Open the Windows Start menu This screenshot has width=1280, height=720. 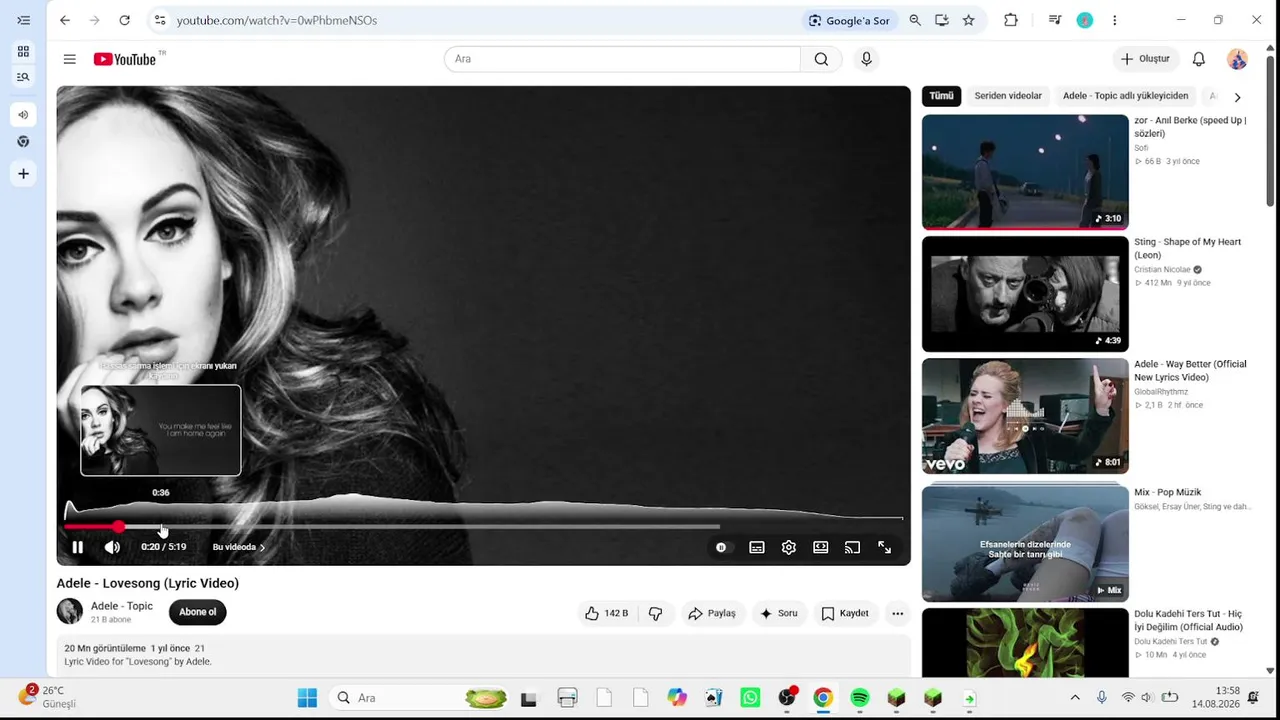click(x=307, y=698)
